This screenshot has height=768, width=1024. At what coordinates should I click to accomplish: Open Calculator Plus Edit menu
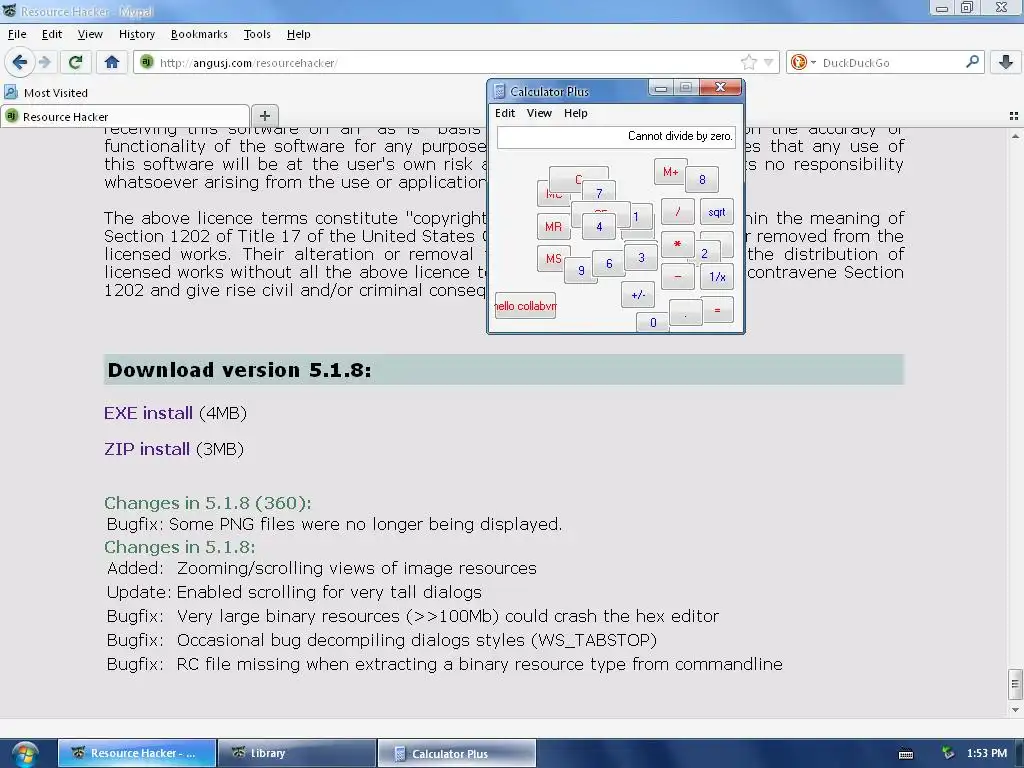505,113
